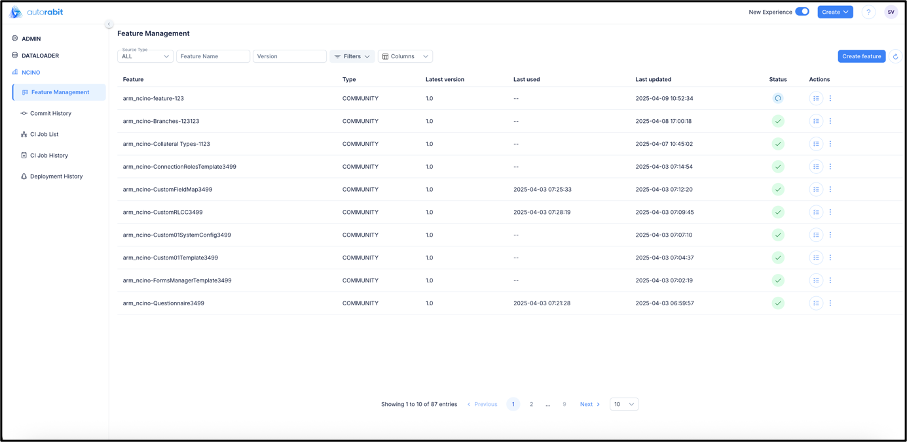Go to the Next page of entries
908x442 pixels.
pos(590,404)
